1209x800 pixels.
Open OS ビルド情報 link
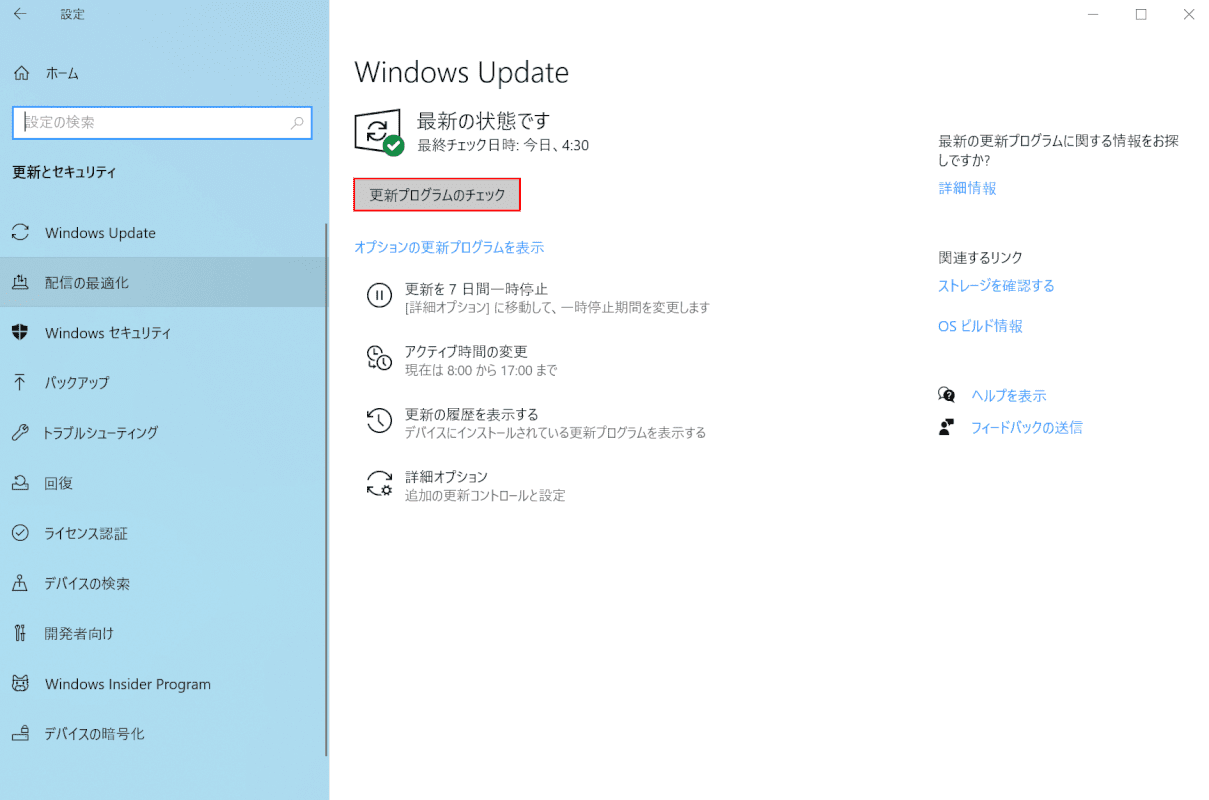click(x=980, y=326)
